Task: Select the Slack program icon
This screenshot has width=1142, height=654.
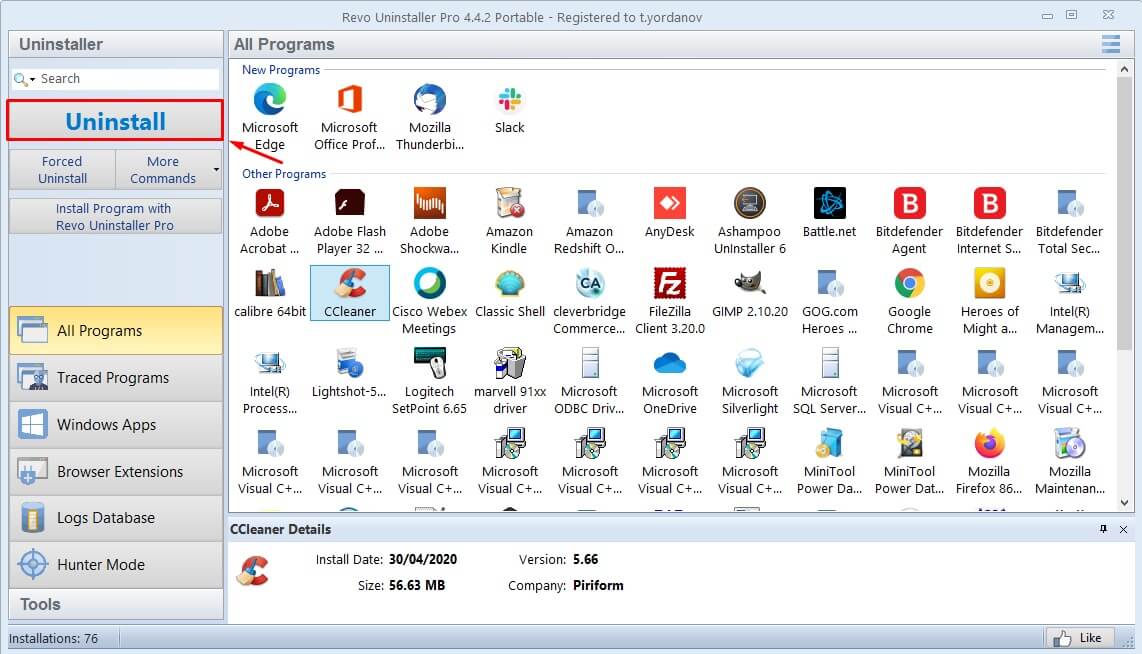Action: click(x=510, y=100)
